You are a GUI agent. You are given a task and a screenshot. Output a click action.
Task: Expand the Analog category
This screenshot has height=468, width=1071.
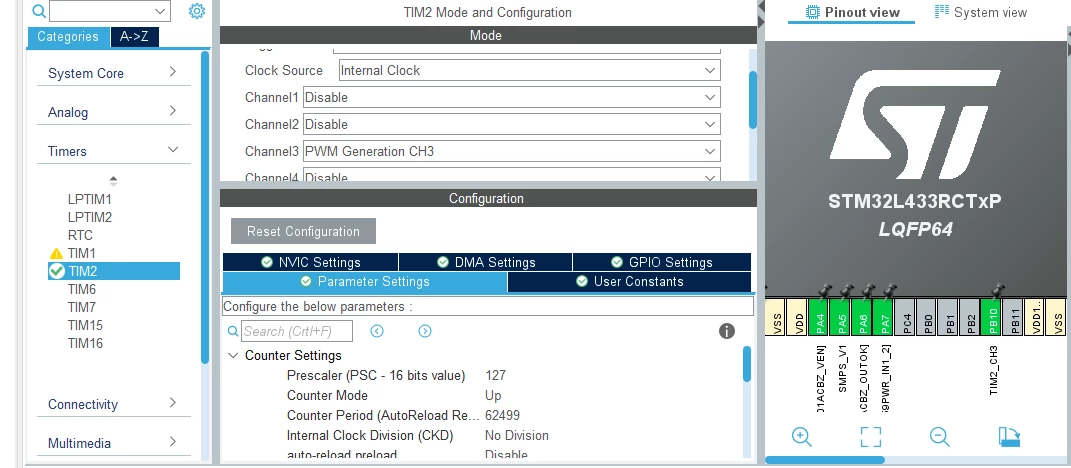point(114,112)
